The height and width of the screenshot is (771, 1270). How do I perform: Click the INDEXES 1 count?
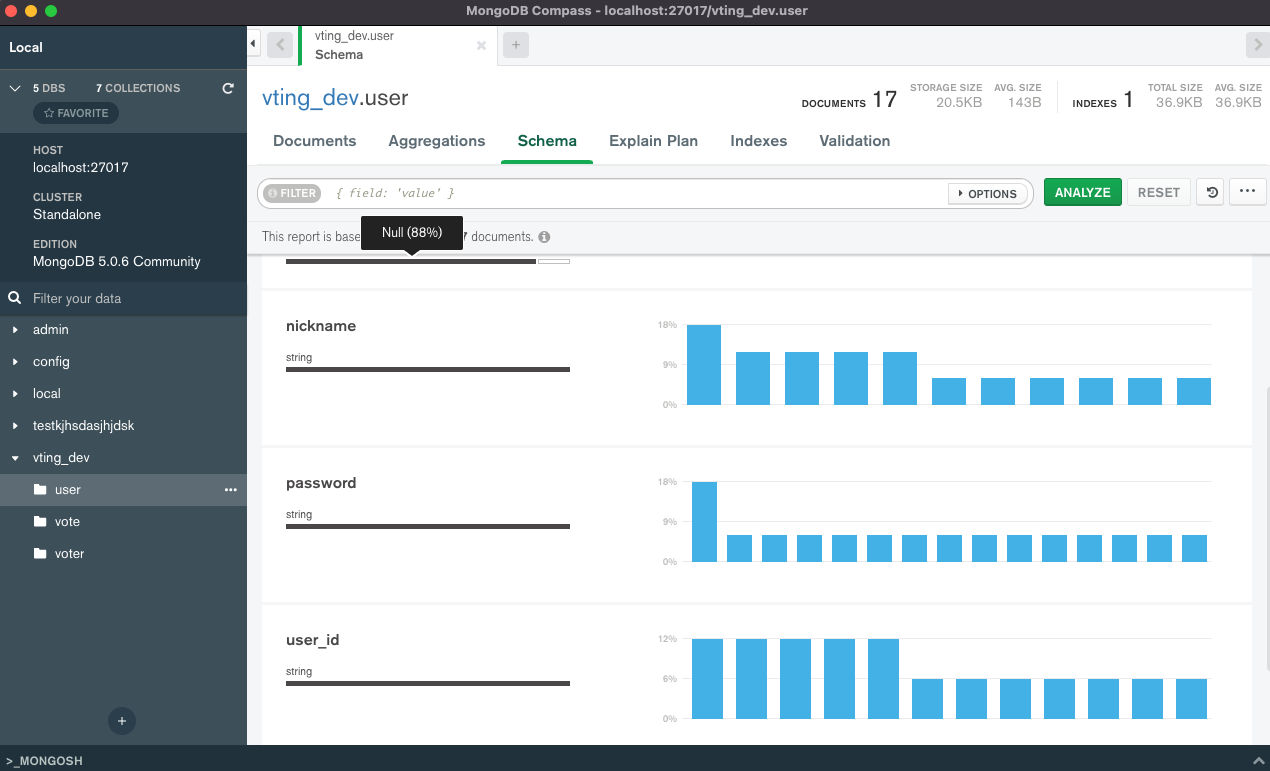tap(1103, 100)
